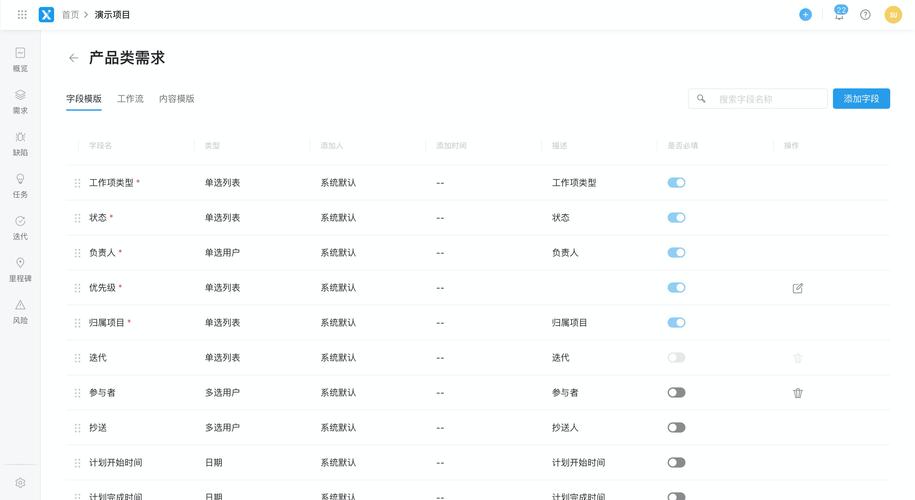Open settings gear at sidebar bottom

[20, 482]
